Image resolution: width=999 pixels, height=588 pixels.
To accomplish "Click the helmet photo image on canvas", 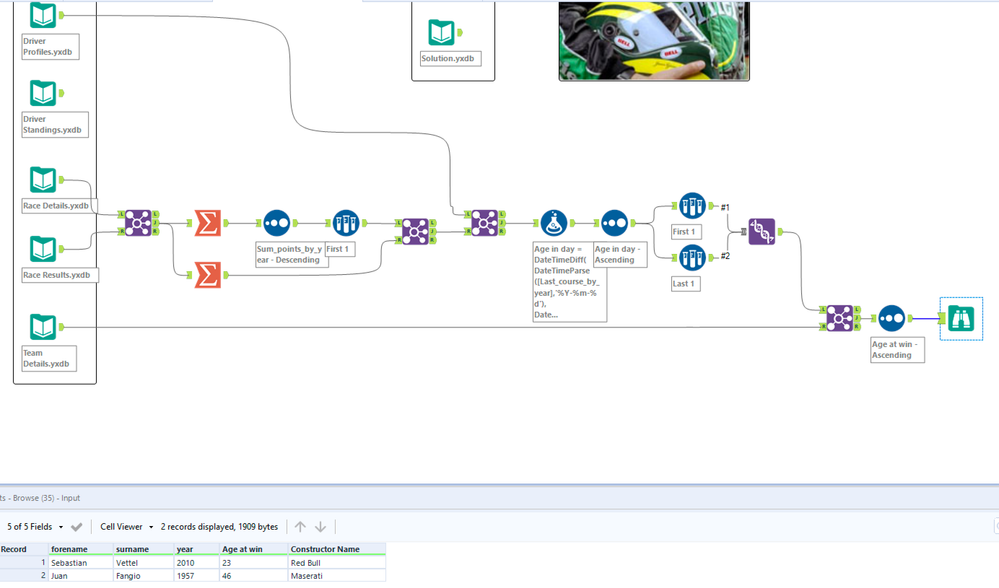I will 654,41.
